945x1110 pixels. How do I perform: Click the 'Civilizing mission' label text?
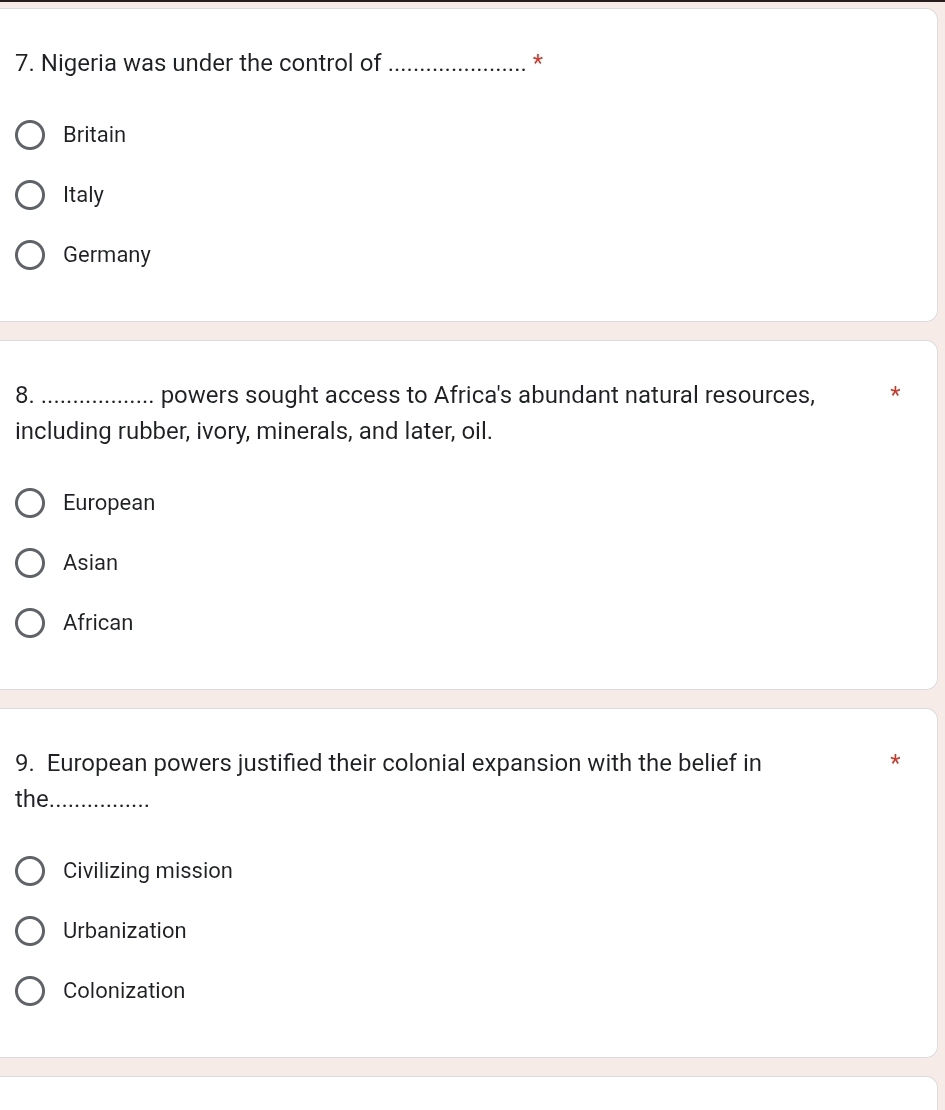(x=148, y=871)
